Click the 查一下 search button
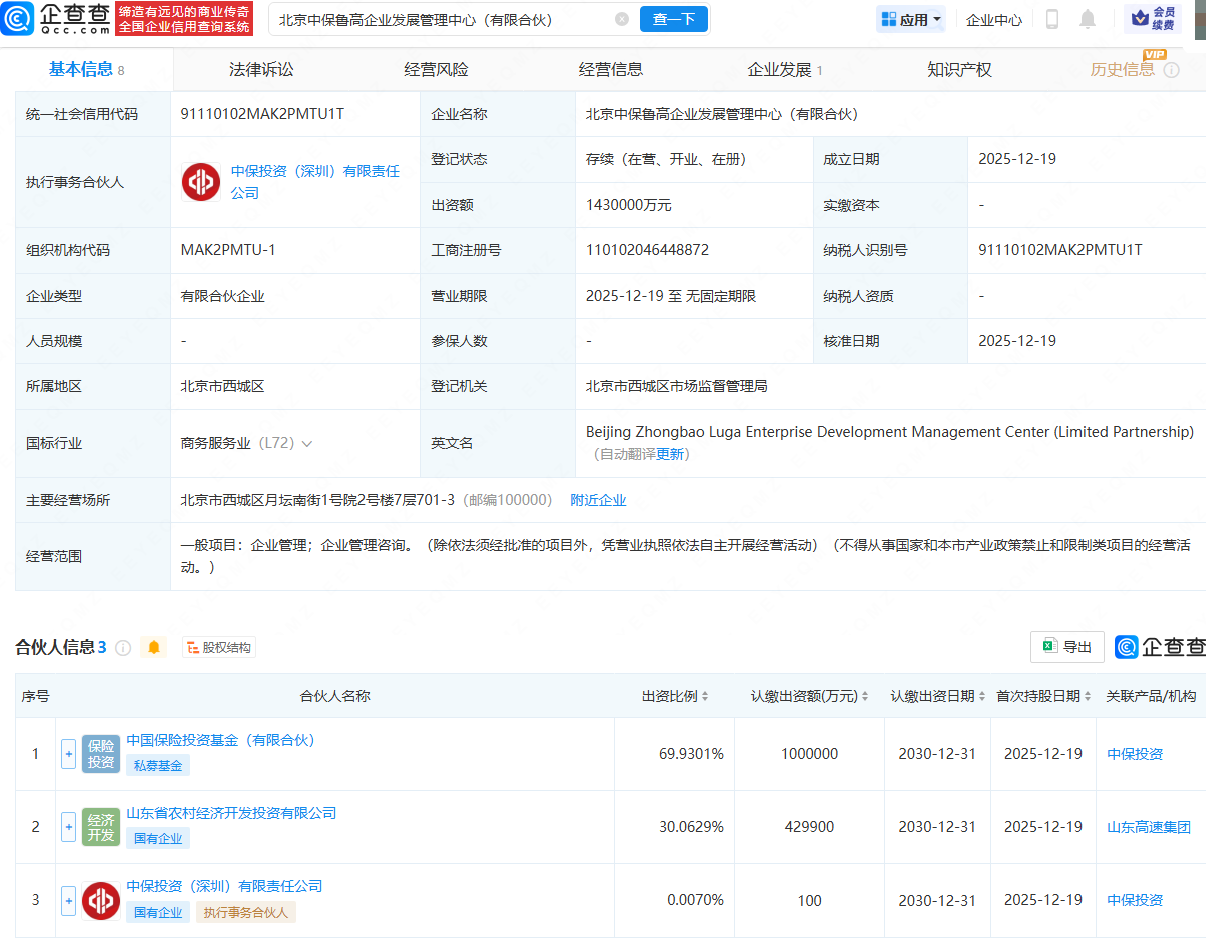The width and height of the screenshot is (1206, 938). 673,19
